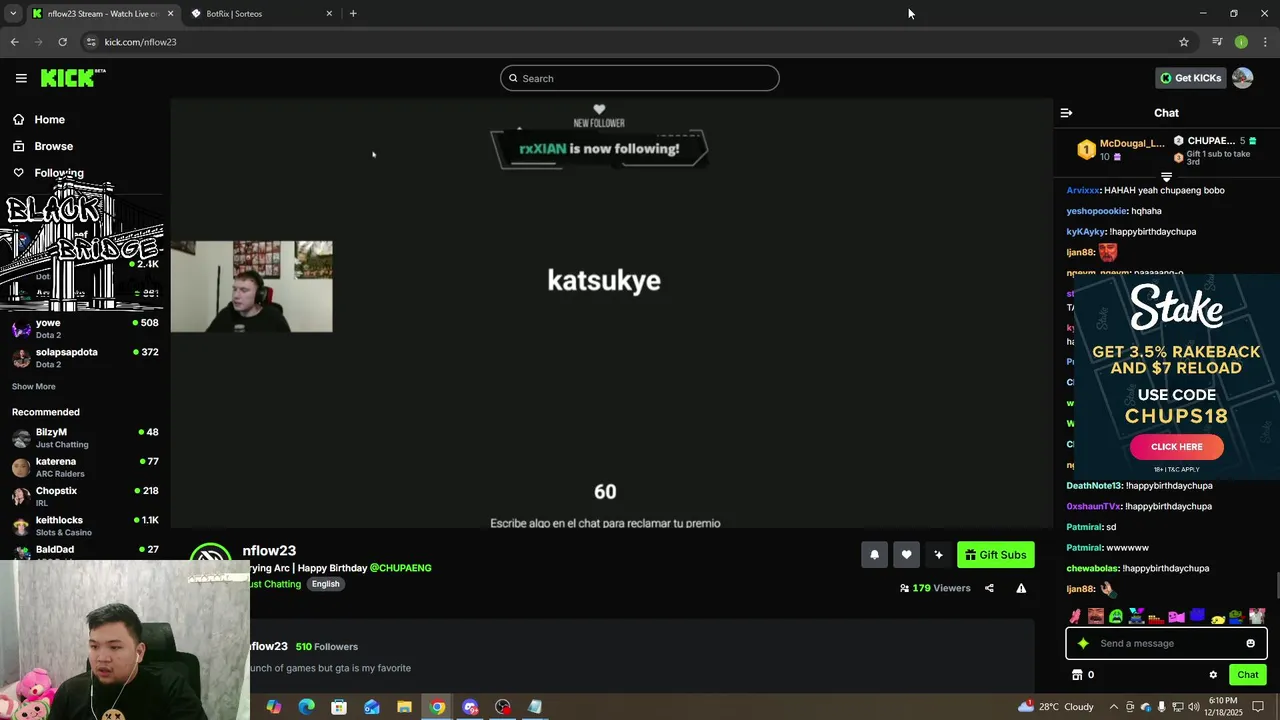This screenshot has width=1280, height=720.
Task: Show hidden system tray icons
Action: [x=1115, y=707]
